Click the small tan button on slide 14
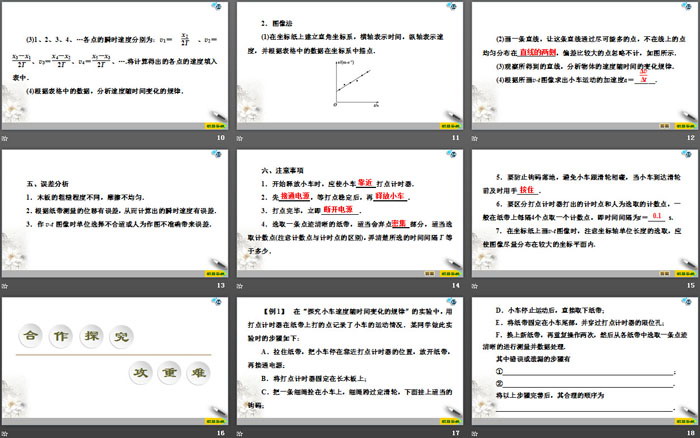 (430, 273)
